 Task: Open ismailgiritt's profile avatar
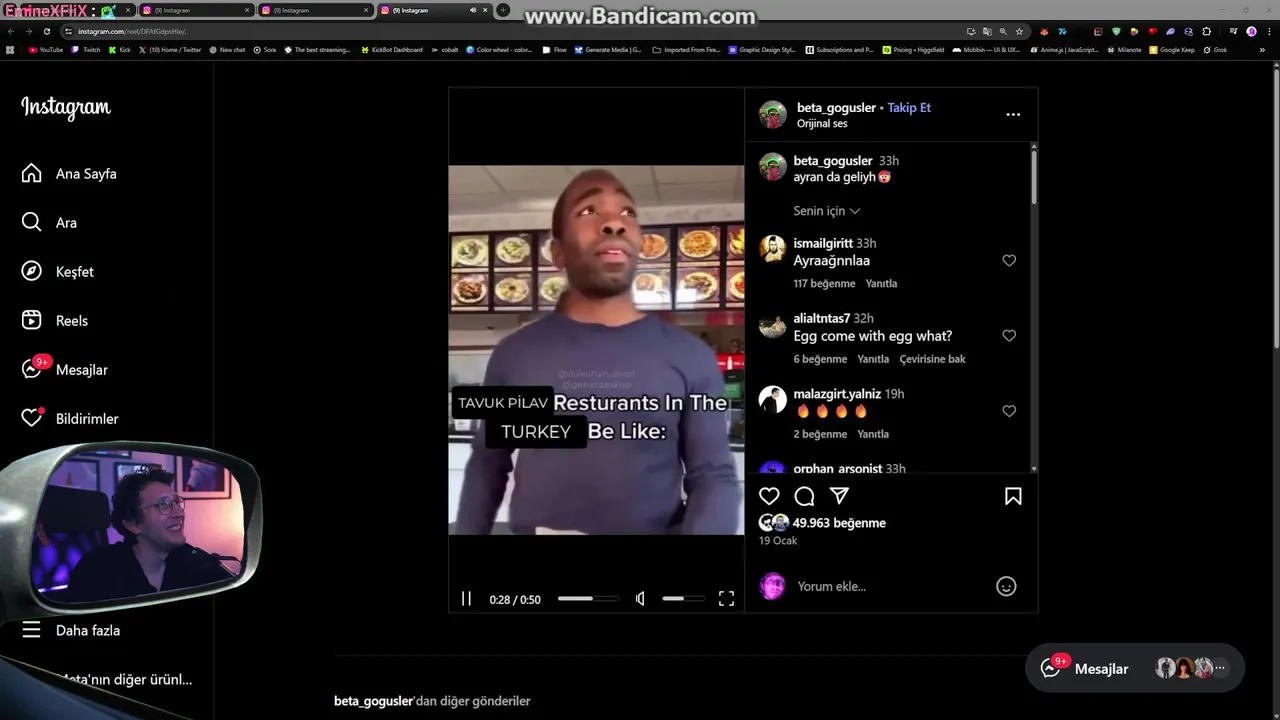(773, 248)
